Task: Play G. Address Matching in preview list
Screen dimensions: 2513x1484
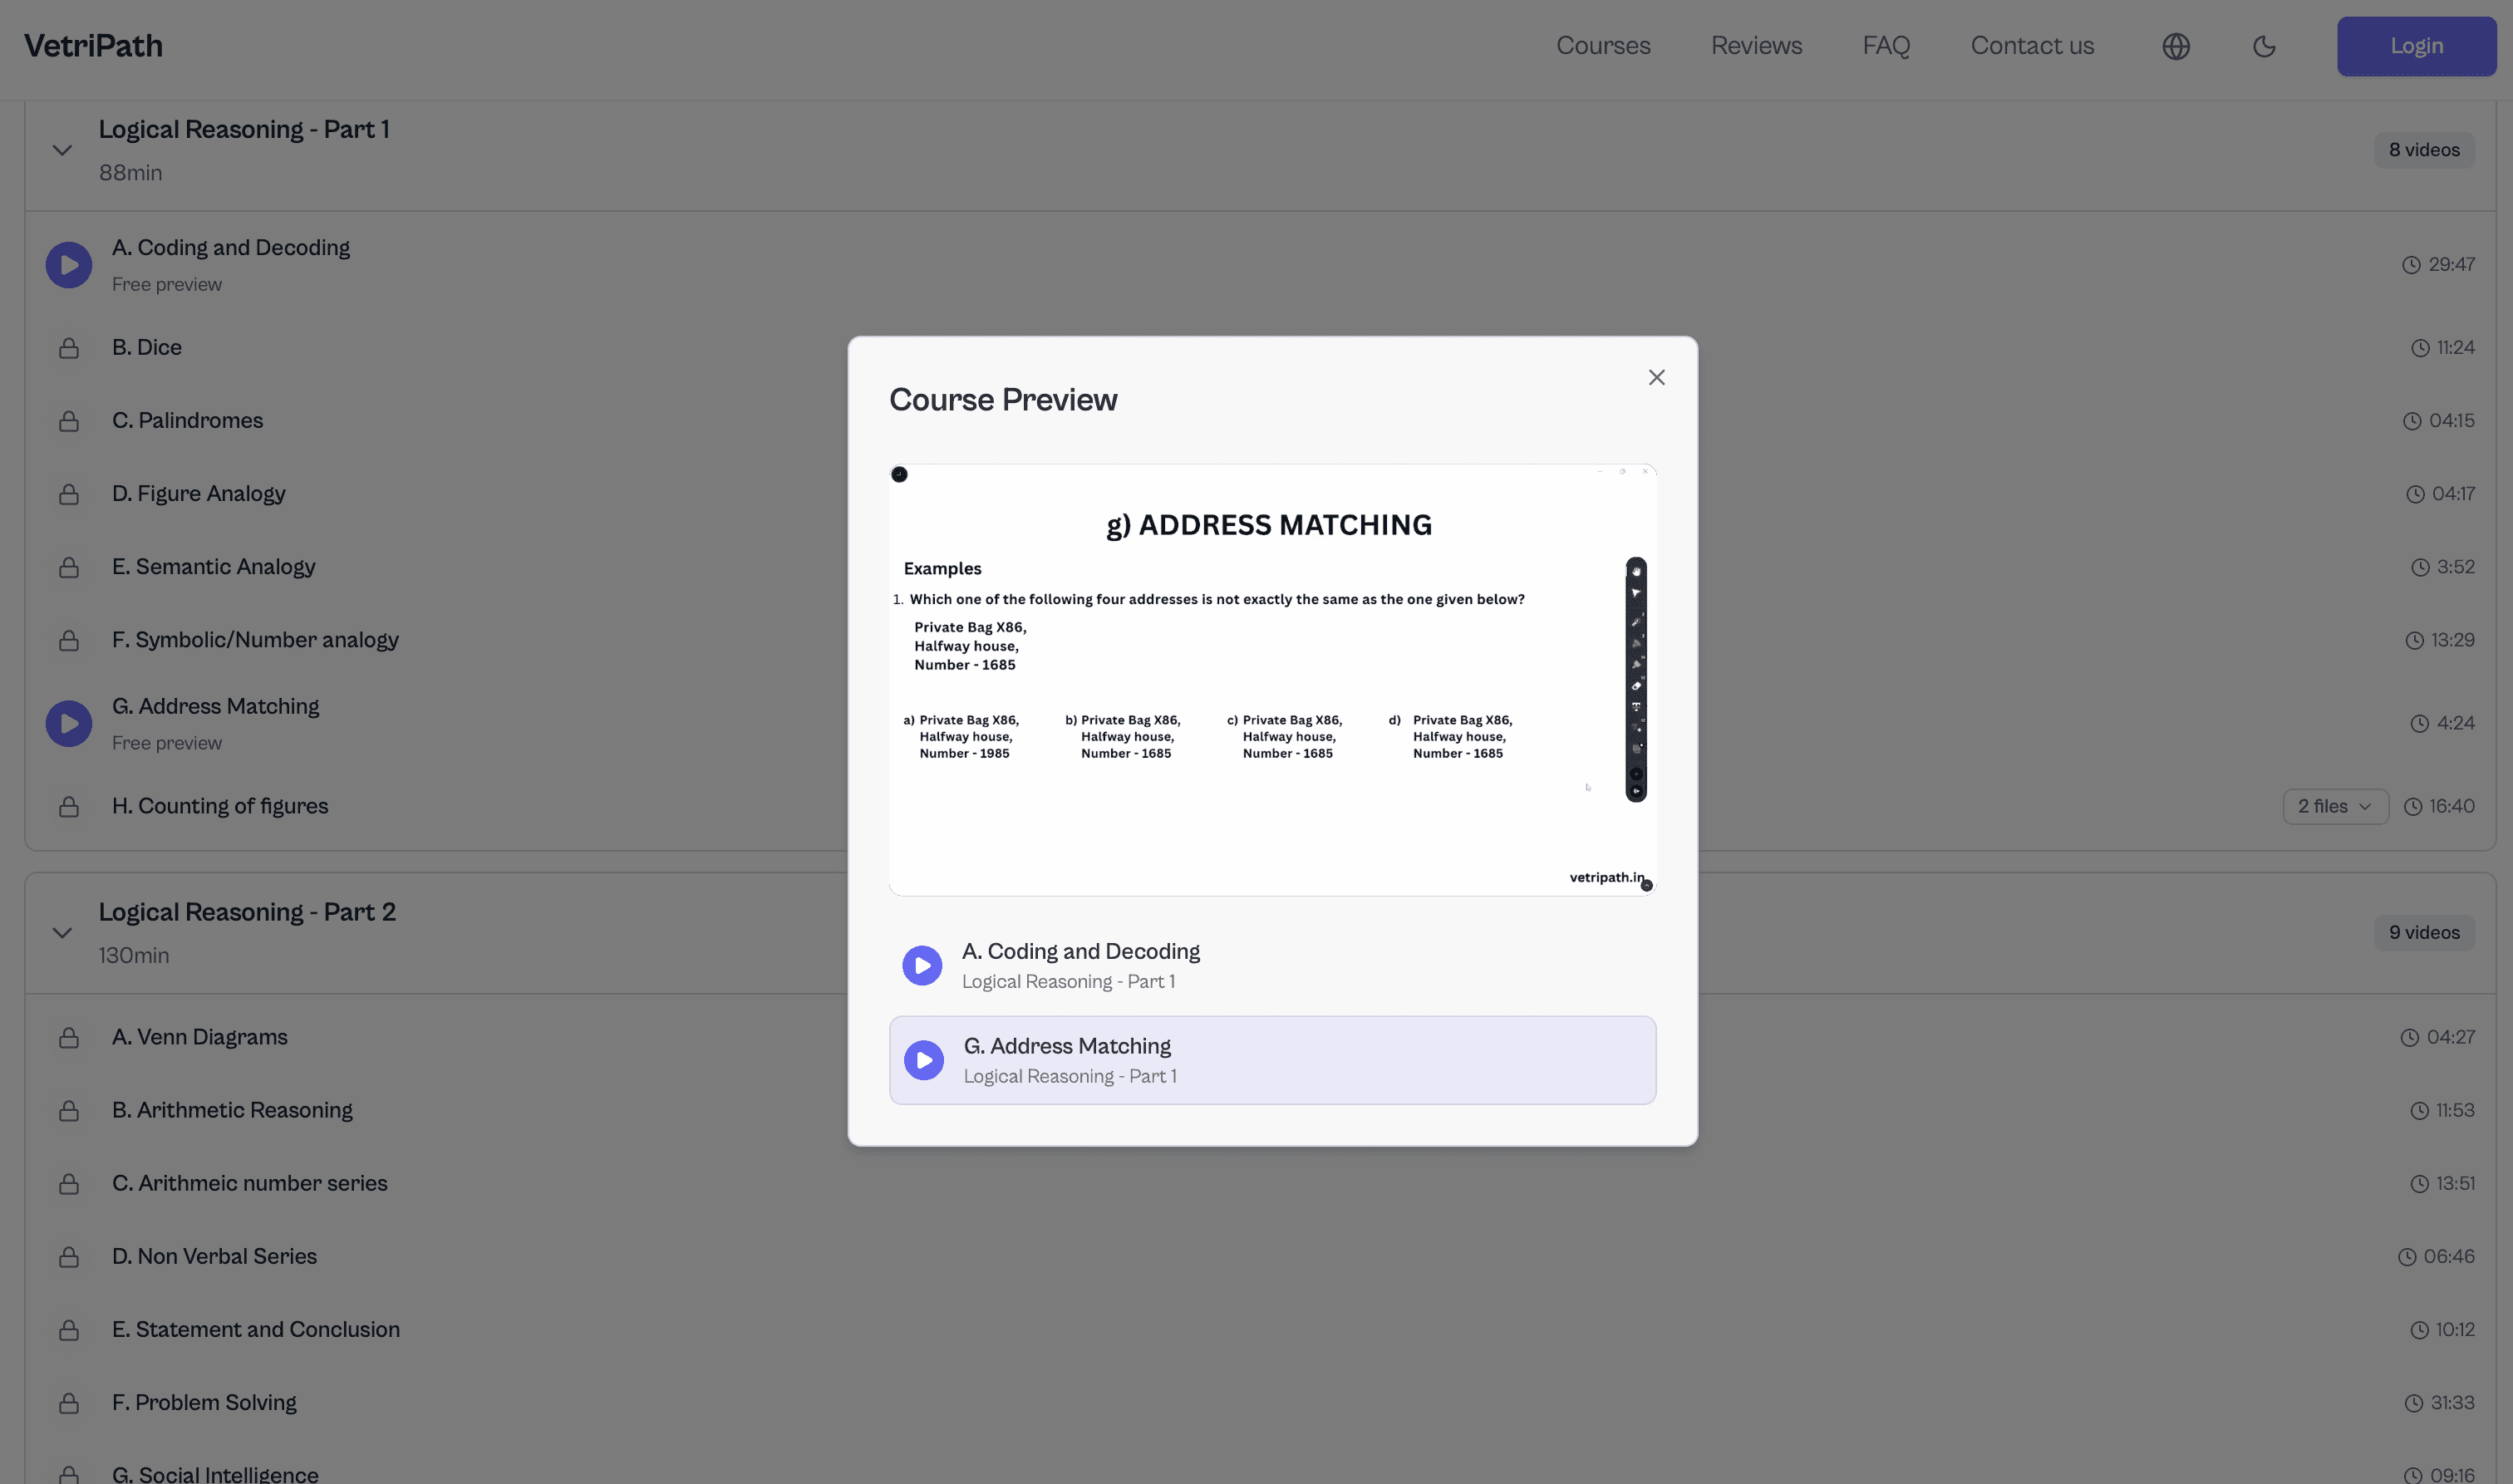Action: (923, 1060)
